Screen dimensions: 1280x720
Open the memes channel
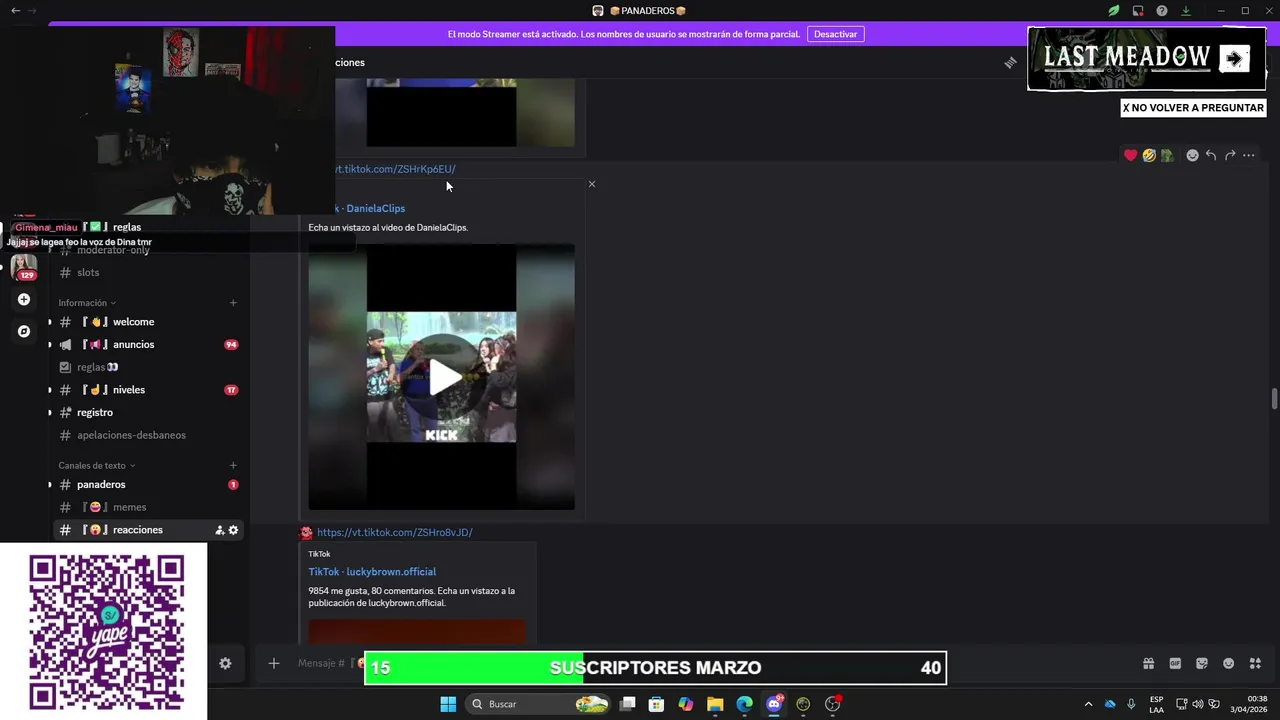point(148,507)
